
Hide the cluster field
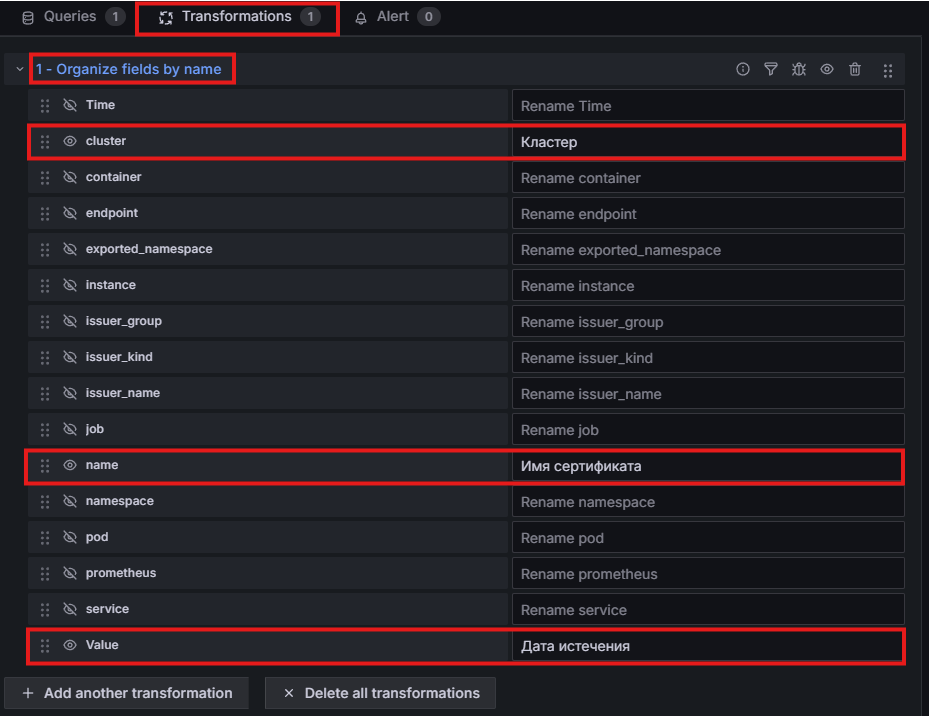(70, 141)
